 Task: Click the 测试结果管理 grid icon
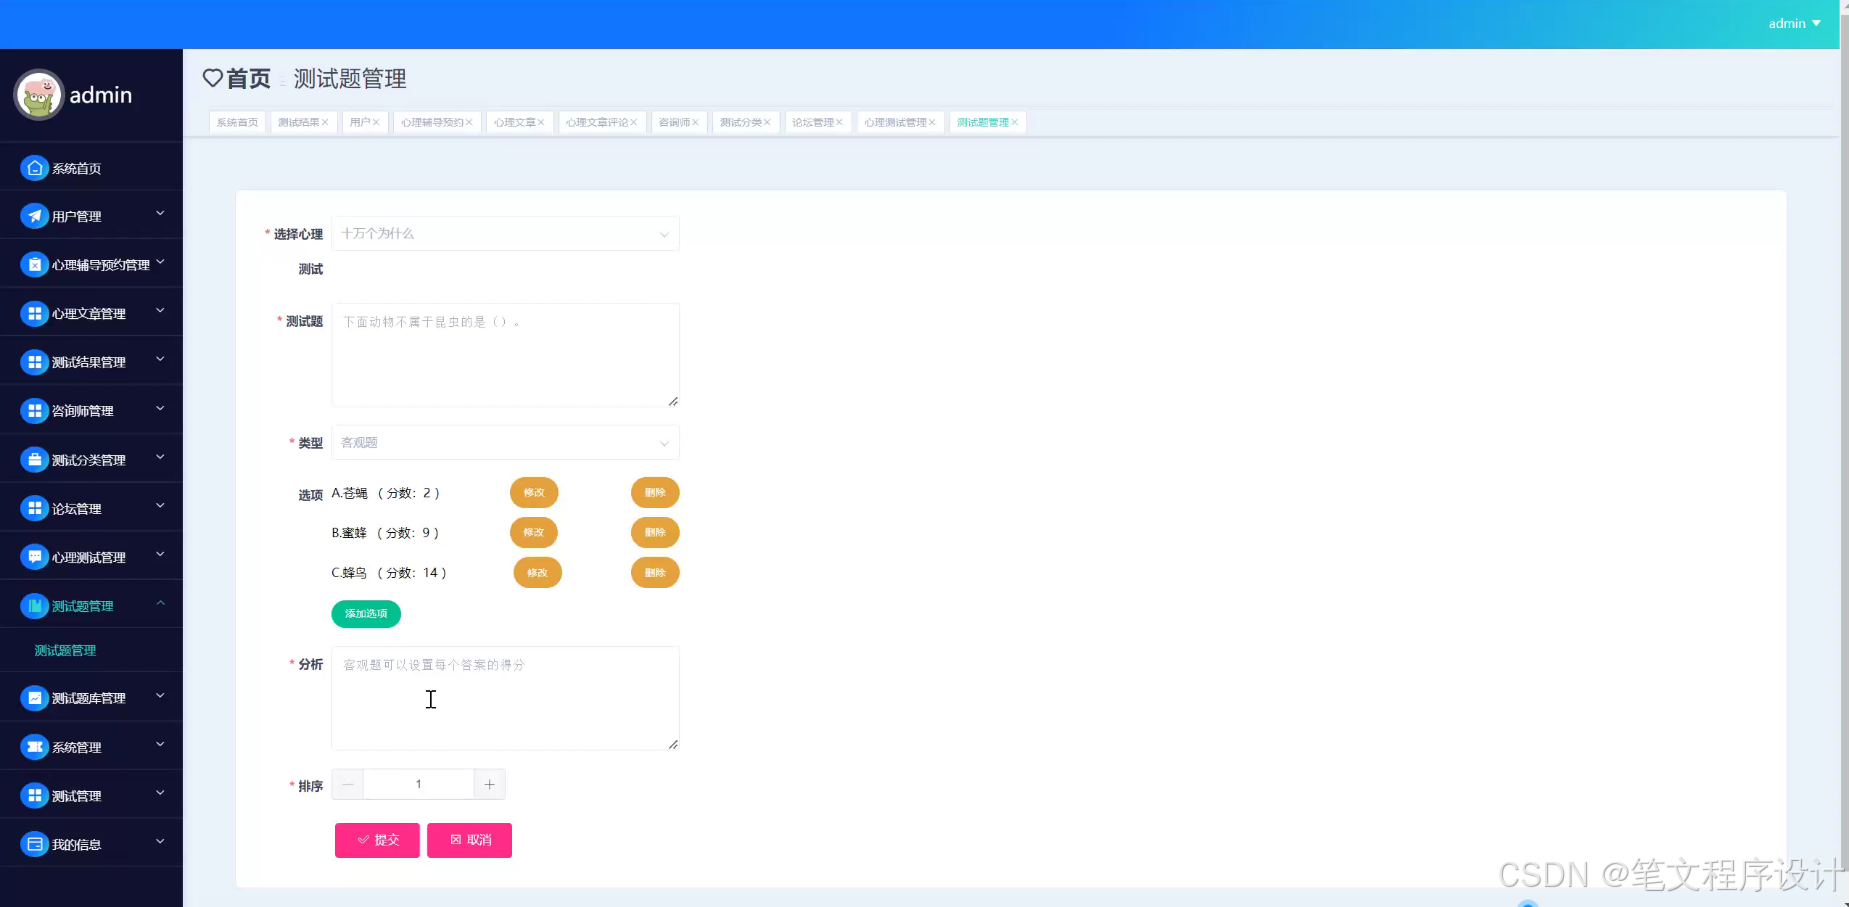pos(34,362)
